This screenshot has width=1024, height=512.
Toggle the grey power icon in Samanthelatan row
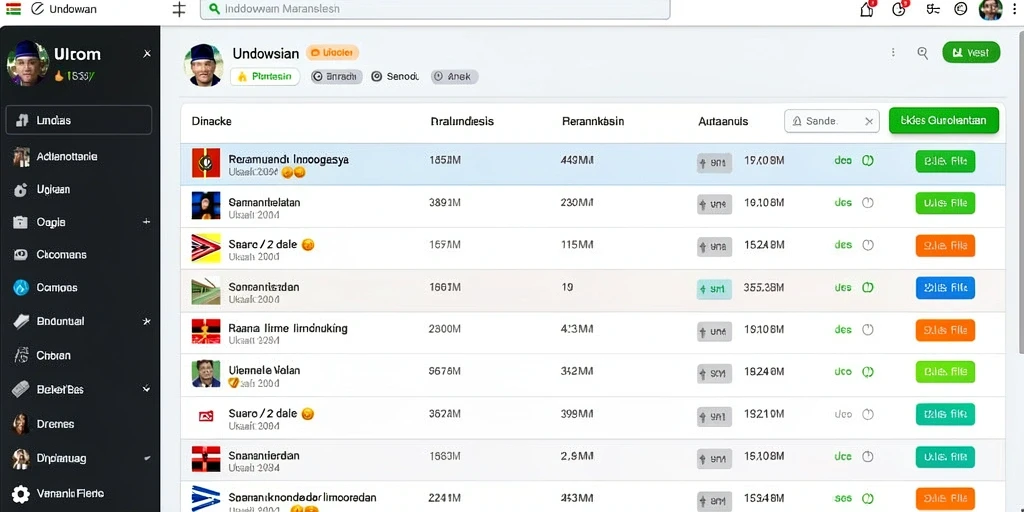point(868,202)
